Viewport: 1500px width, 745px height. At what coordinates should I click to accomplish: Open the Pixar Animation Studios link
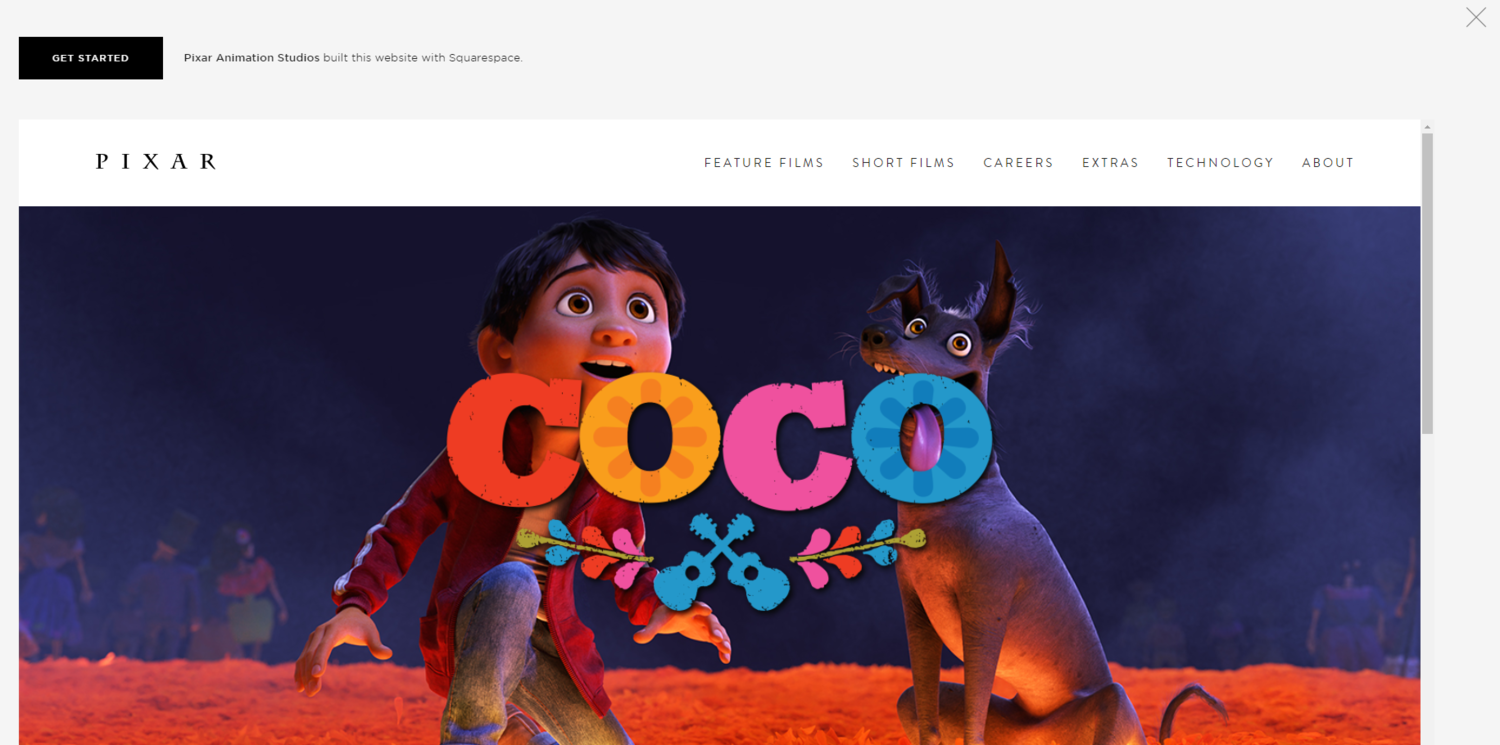tap(252, 58)
